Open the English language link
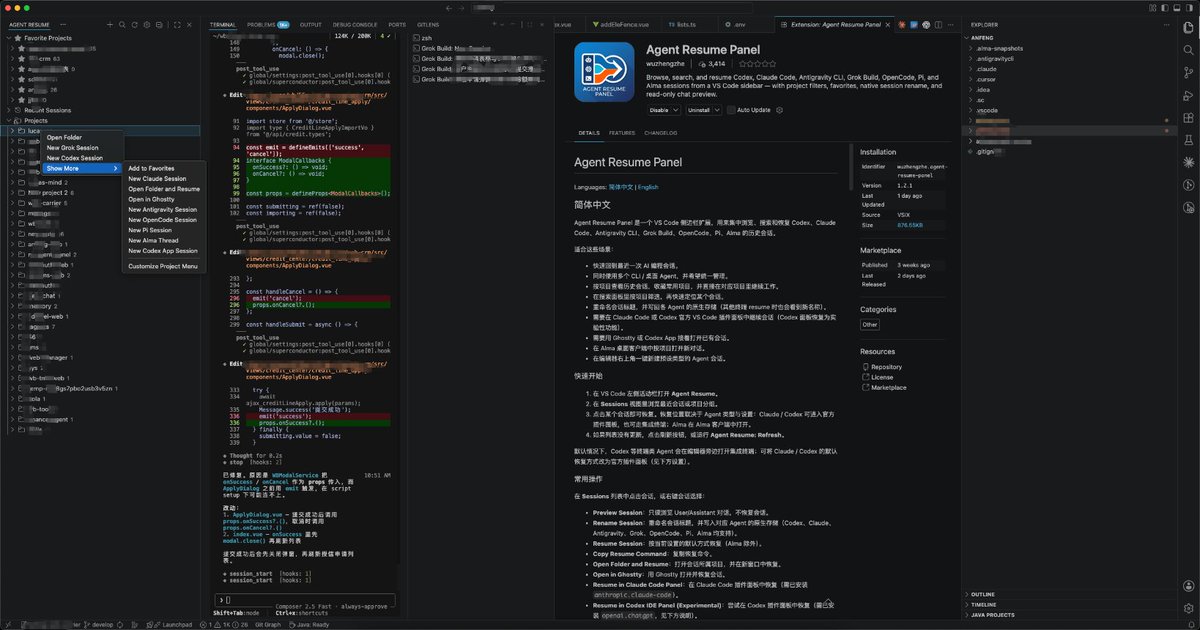 [x=648, y=187]
